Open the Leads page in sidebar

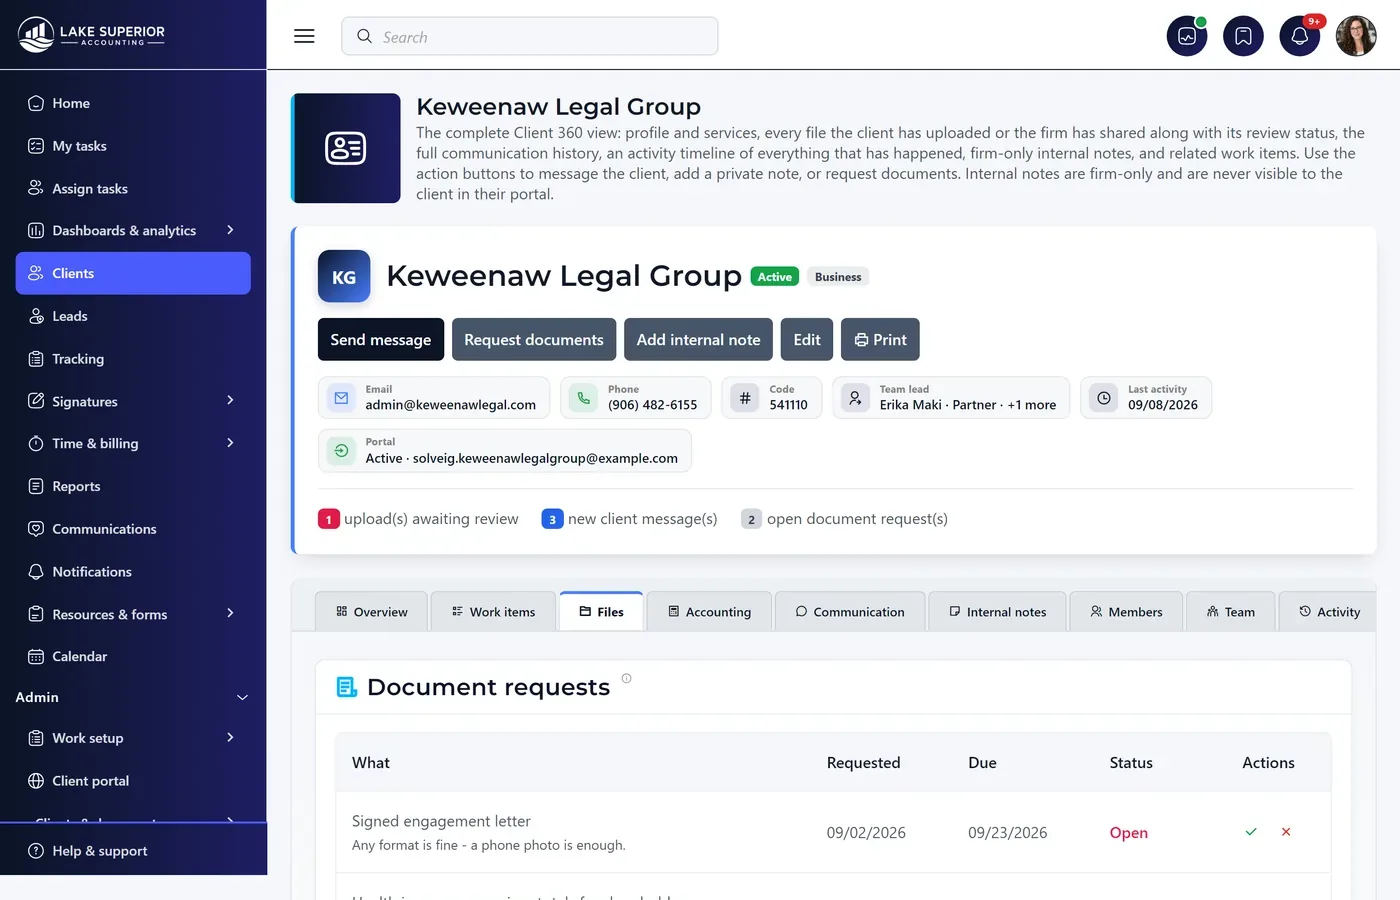click(133, 316)
